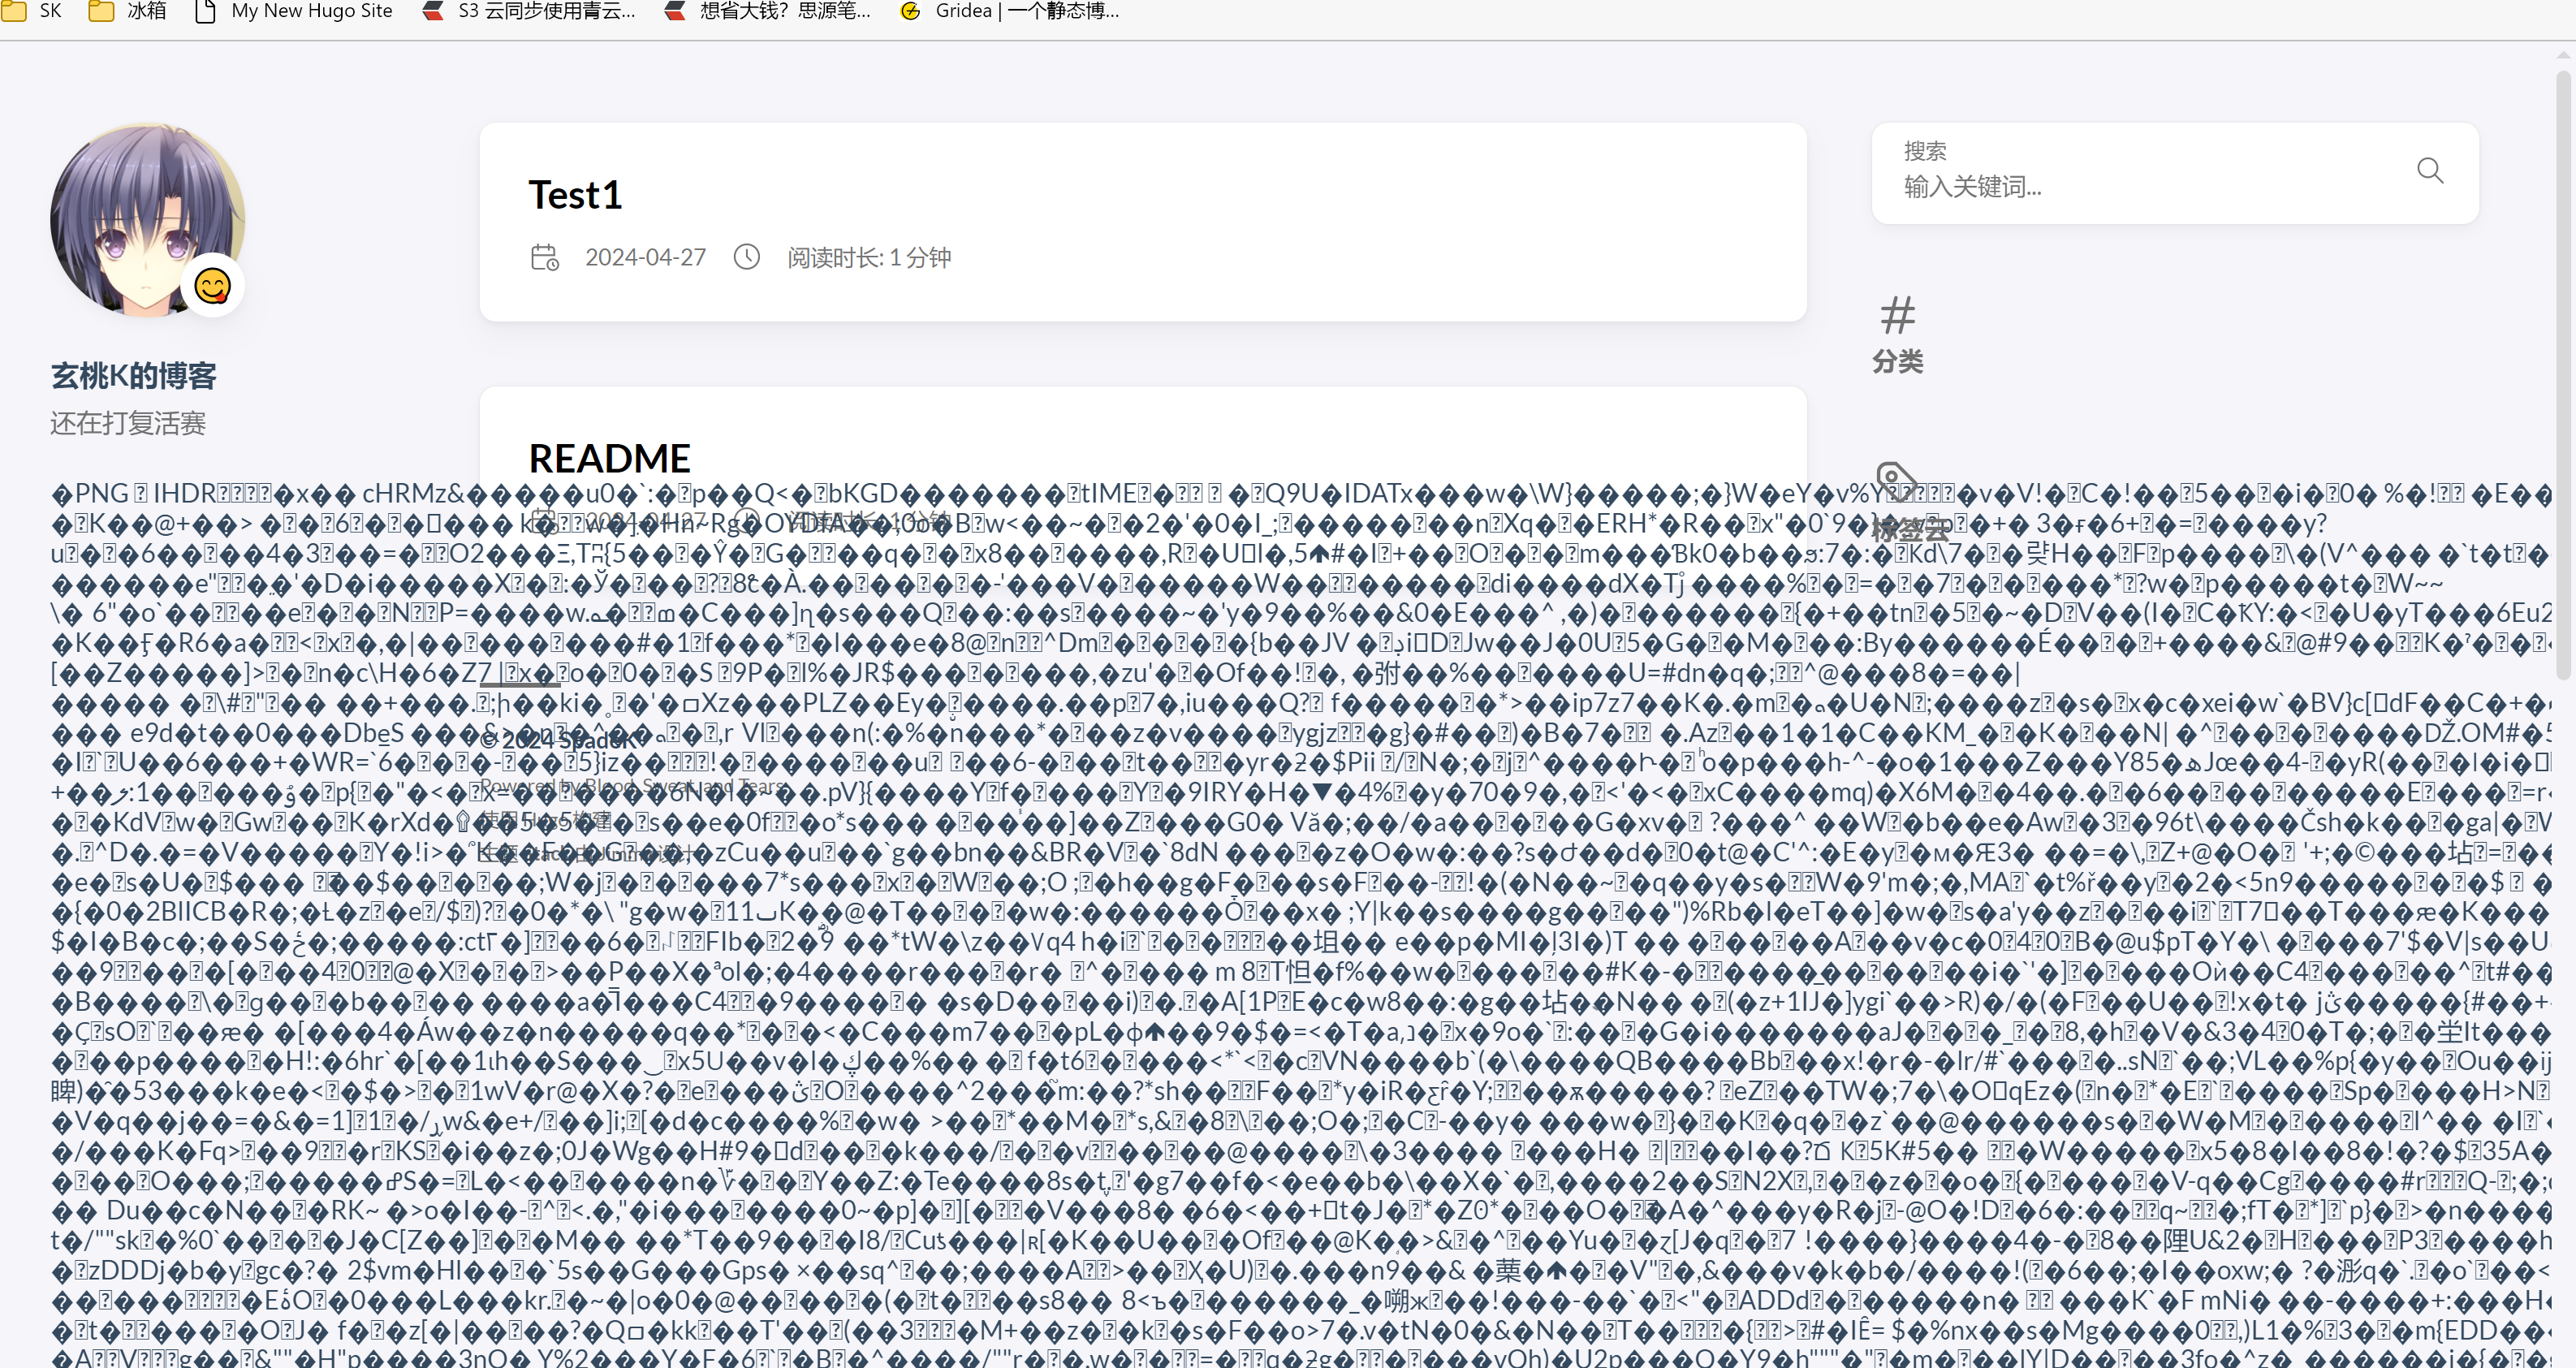Open the S3 云同步使用青云 bookmark
This screenshot has height=1368, width=2576.
coord(530,11)
